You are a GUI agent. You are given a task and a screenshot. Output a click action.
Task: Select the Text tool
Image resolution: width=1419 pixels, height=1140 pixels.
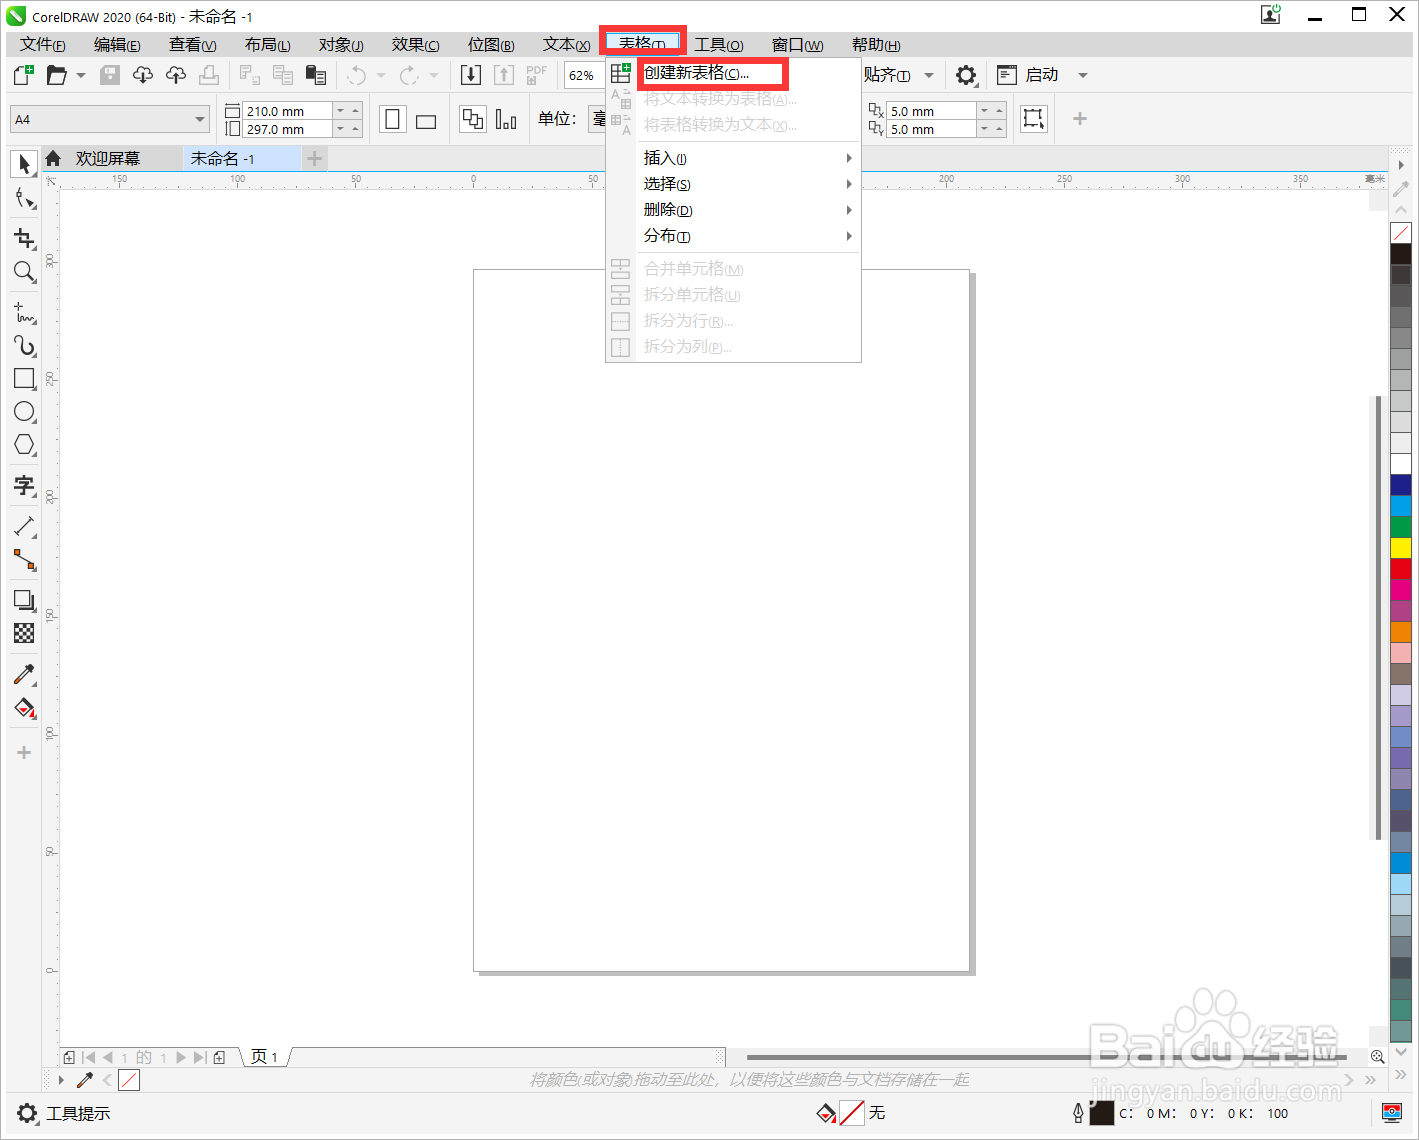pyautogui.click(x=24, y=486)
